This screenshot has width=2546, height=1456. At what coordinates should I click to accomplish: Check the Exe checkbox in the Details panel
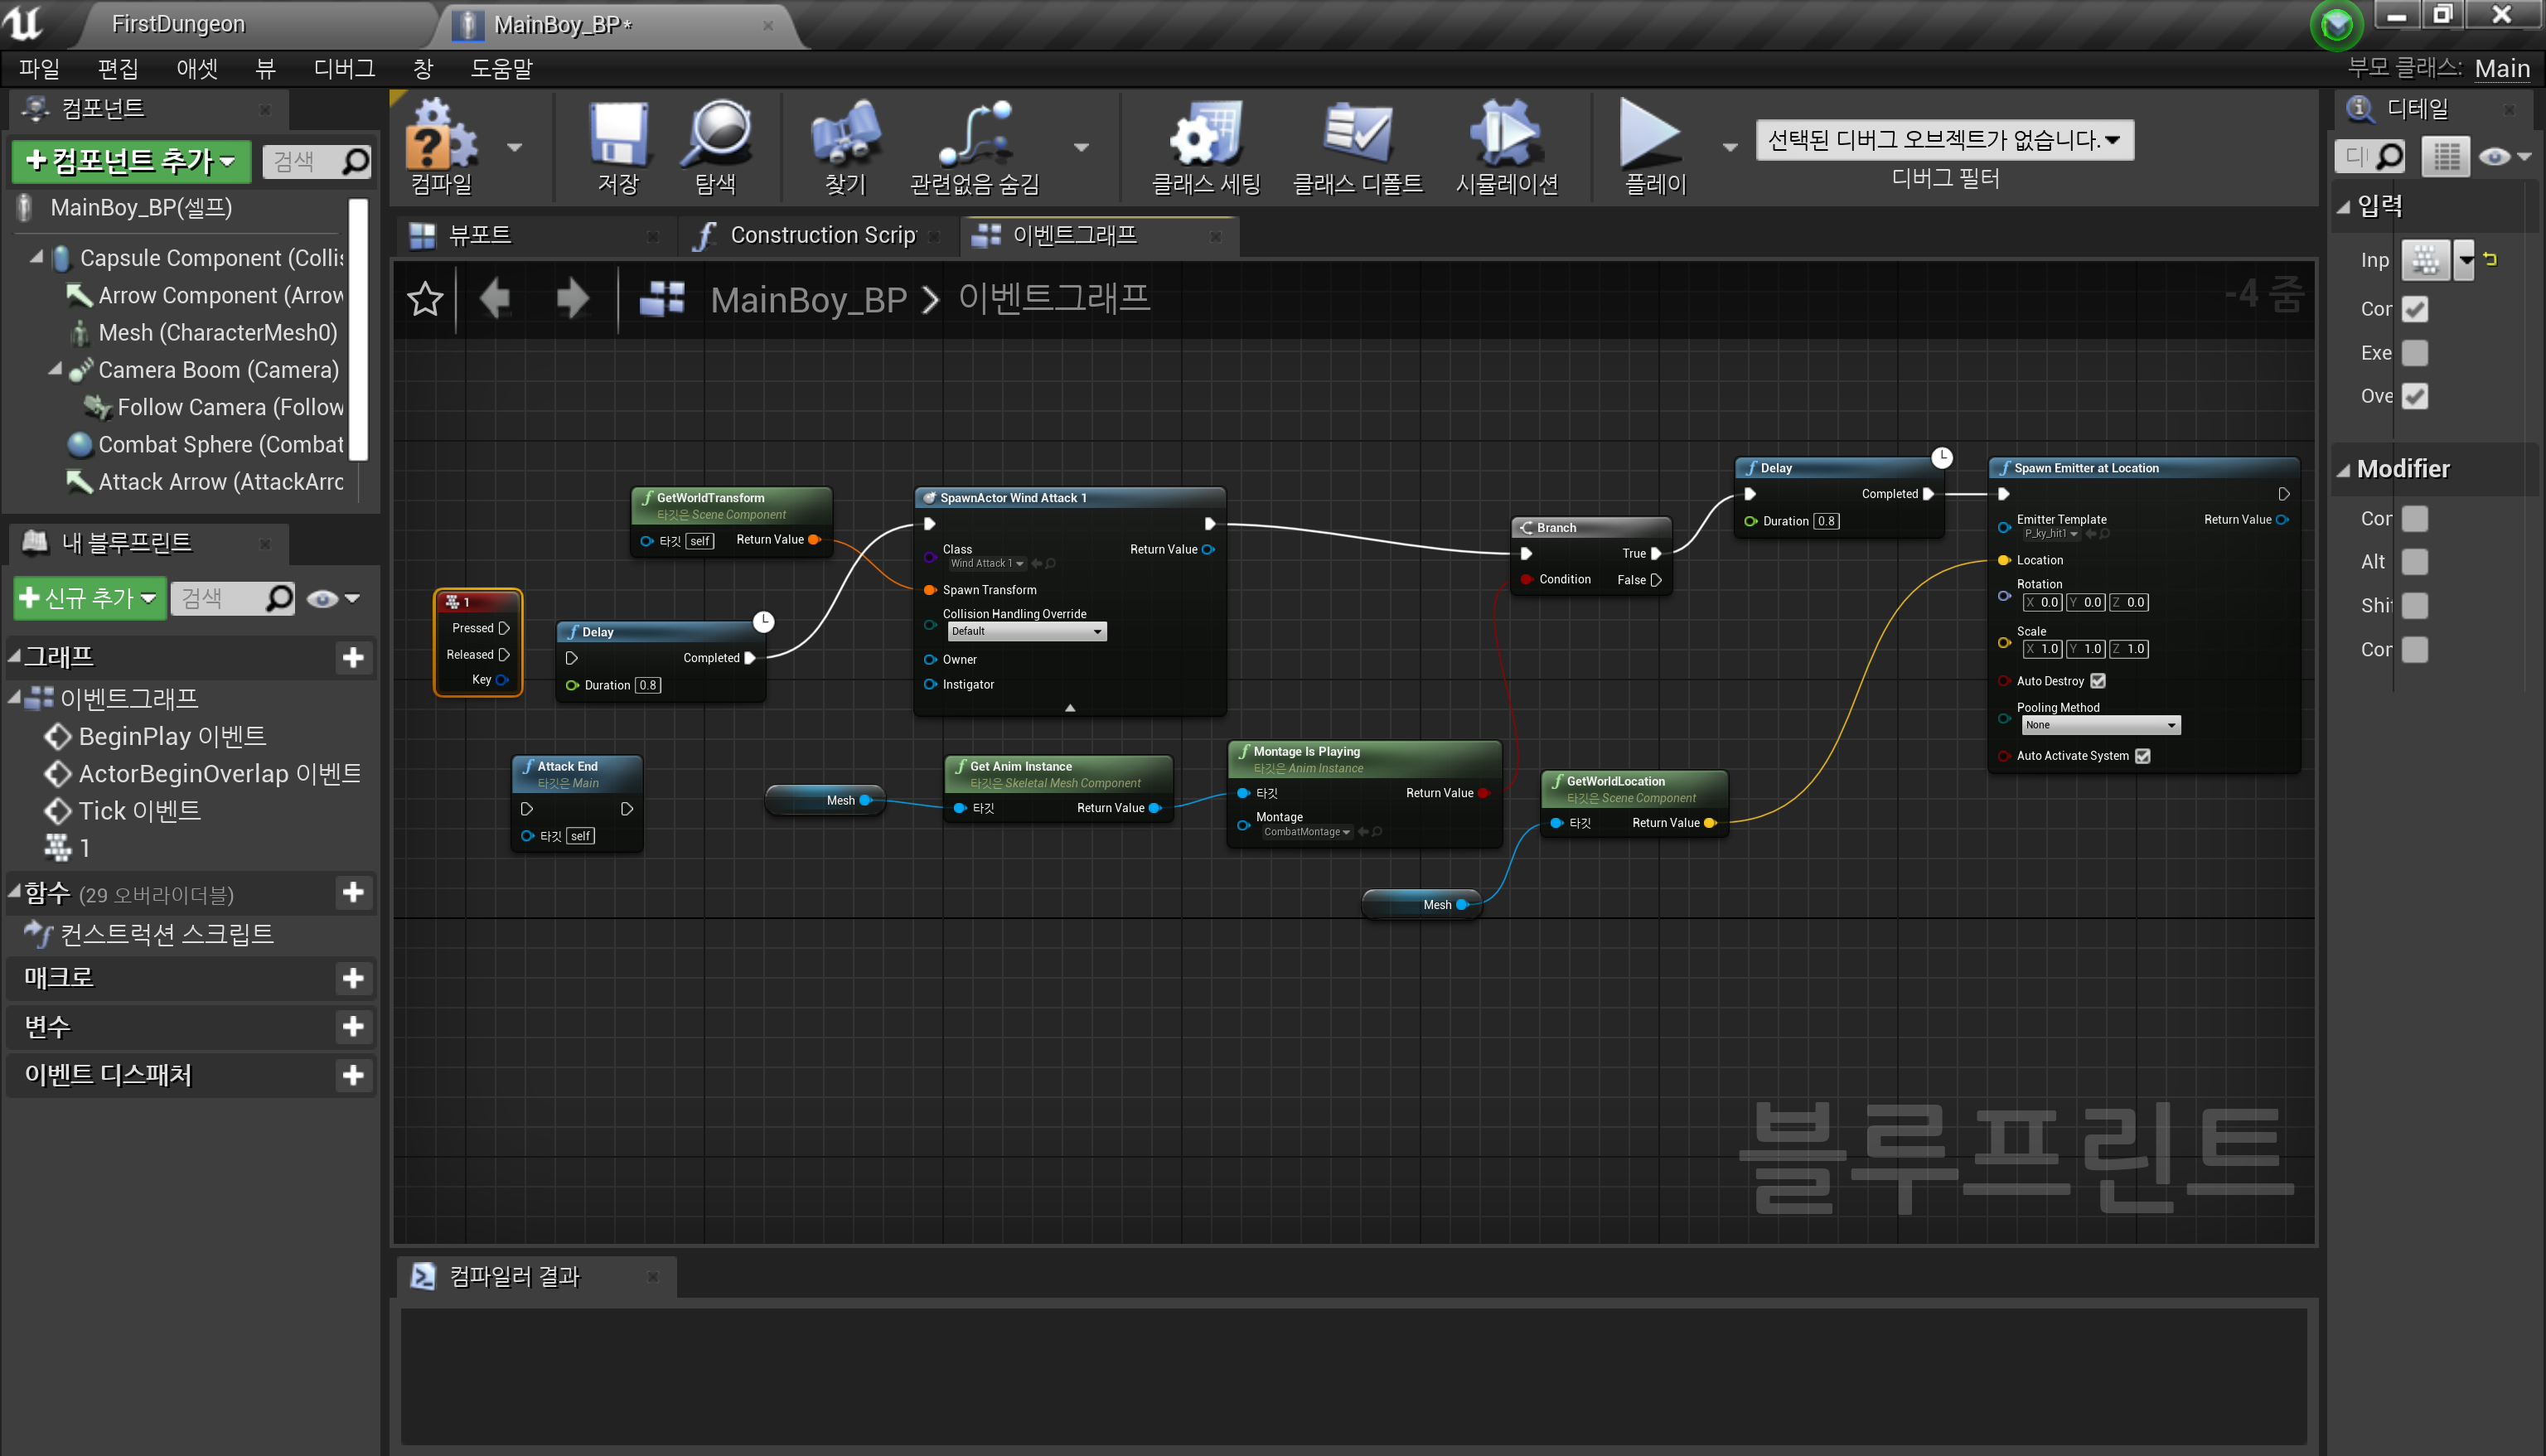pos(2414,353)
